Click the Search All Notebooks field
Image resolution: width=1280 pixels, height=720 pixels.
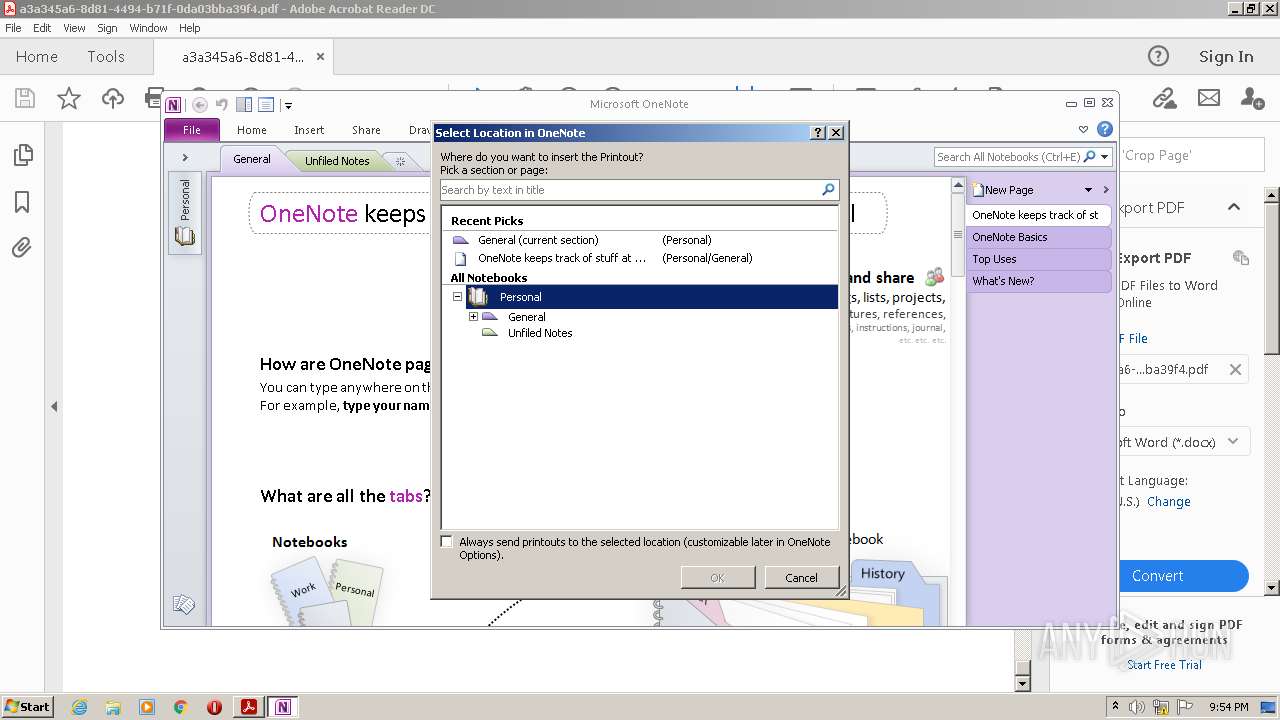tap(1008, 157)
